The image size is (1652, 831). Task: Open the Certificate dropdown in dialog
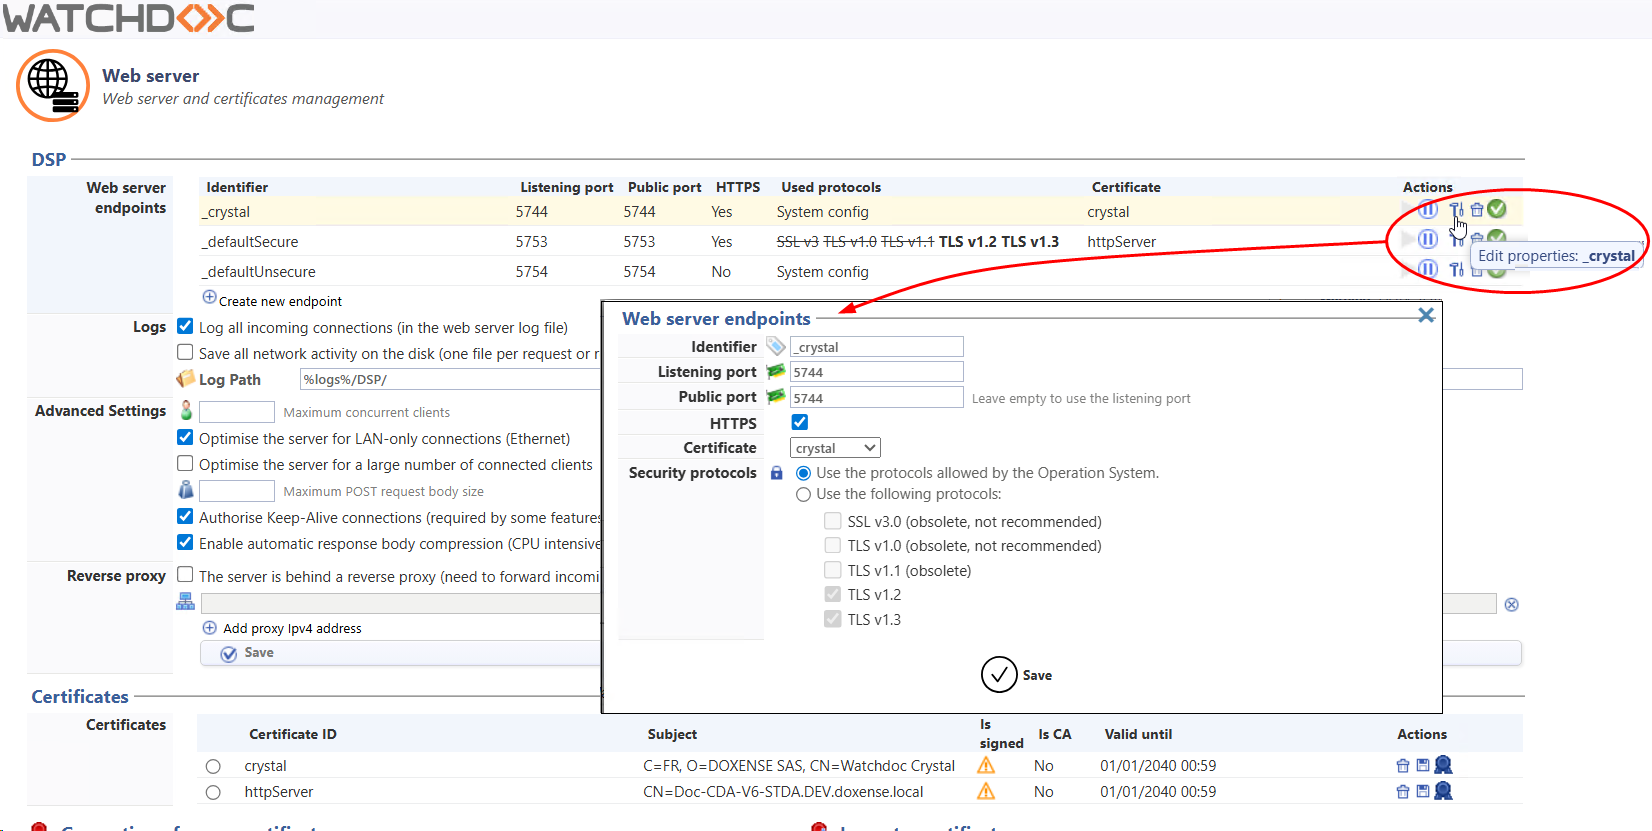point(835,448)
